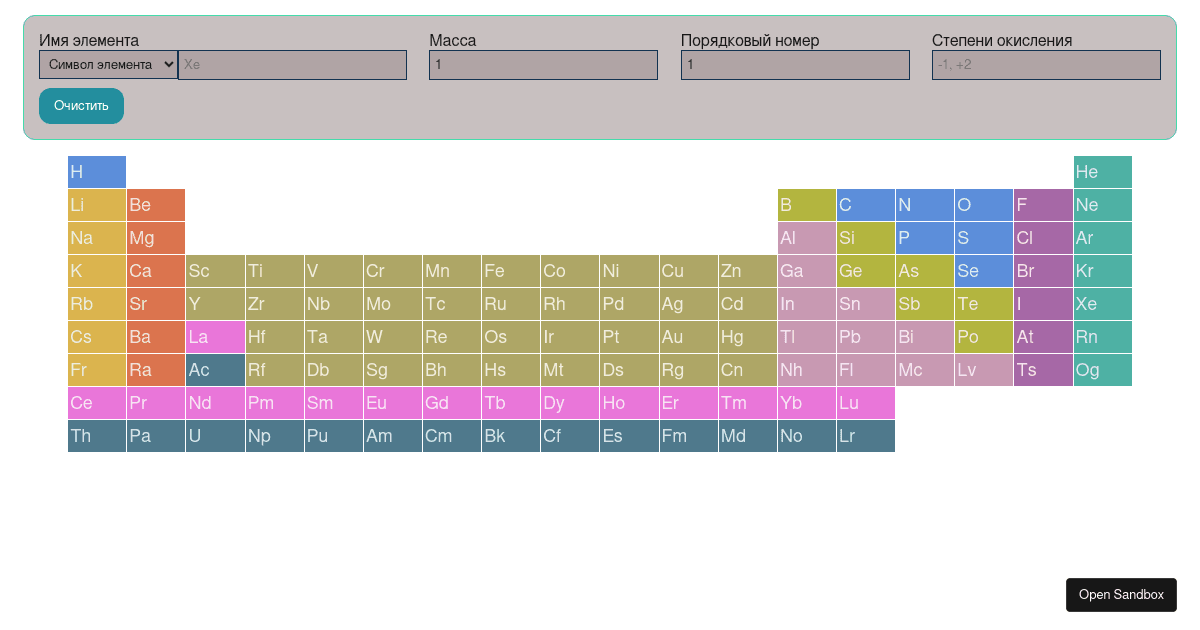Screen dimensions: 1200x630
Task: Select oxygen (O) element cell
Action: pyautogui.click(x=984, y=204)
